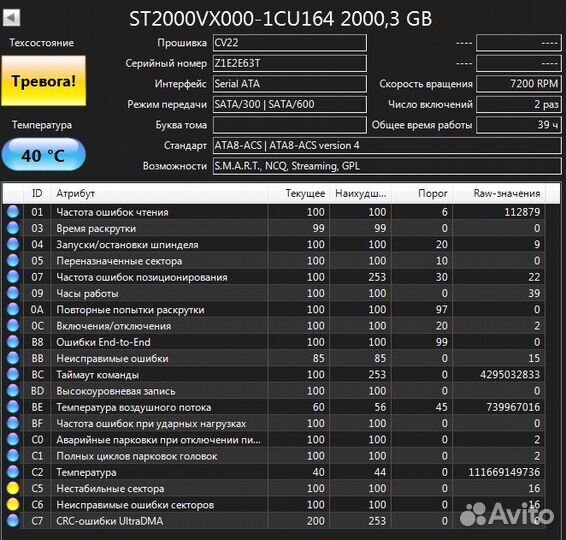The image size is (566, 540).
Task: Select the row Нестабильные сектора
Action: pyautogui.click(x=274, y=488)
